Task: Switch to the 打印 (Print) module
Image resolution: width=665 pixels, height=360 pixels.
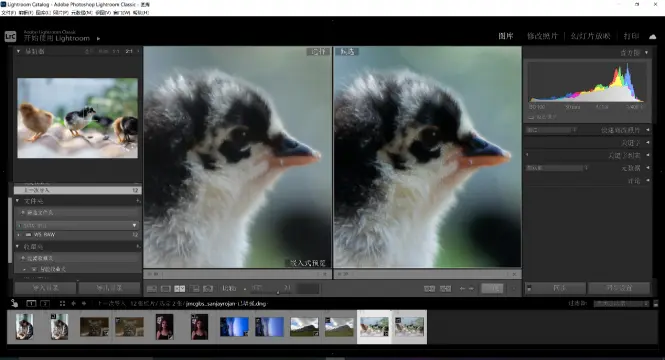Action: [631, 36]
